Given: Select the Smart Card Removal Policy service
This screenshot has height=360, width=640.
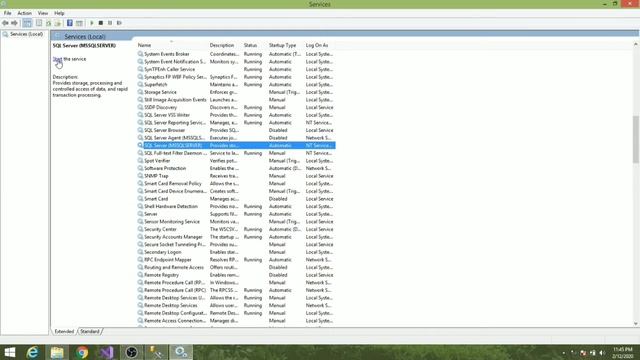Looking at the screenshot, I should coord(236,184).
